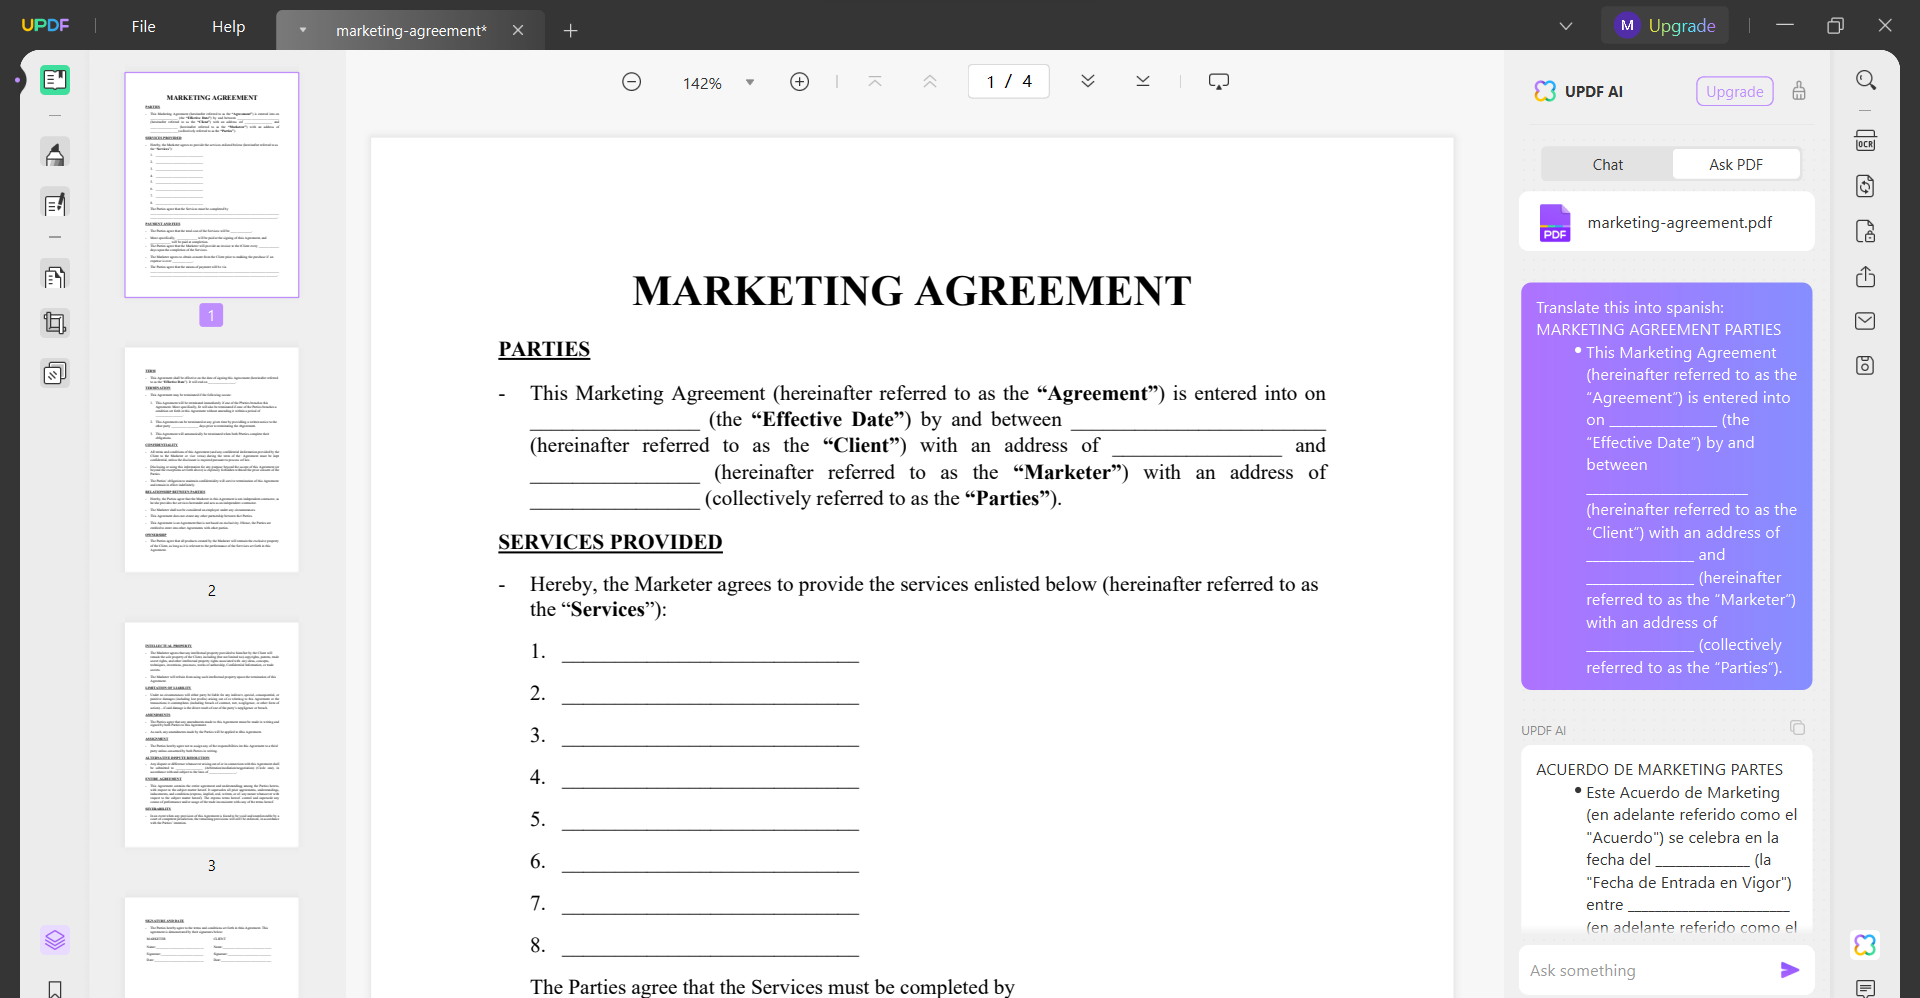1920x998 pixels.
Task: Select the OCR tool in right sidebar
Action: [1866, 140]
